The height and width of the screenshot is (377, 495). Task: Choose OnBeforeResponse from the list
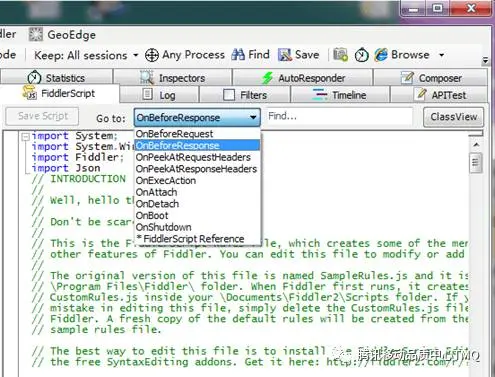point(197,145)
